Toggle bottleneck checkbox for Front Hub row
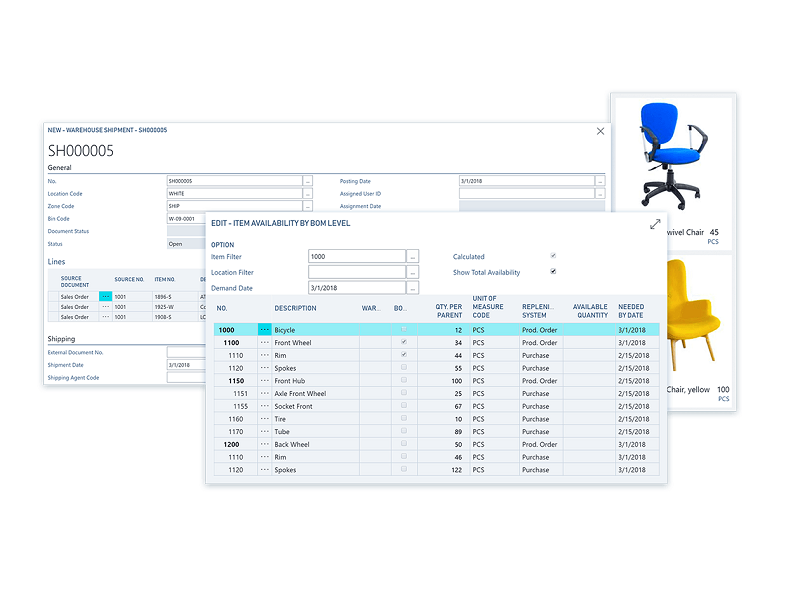The width and height of the screenshot is (800, 599). [404, 380]
